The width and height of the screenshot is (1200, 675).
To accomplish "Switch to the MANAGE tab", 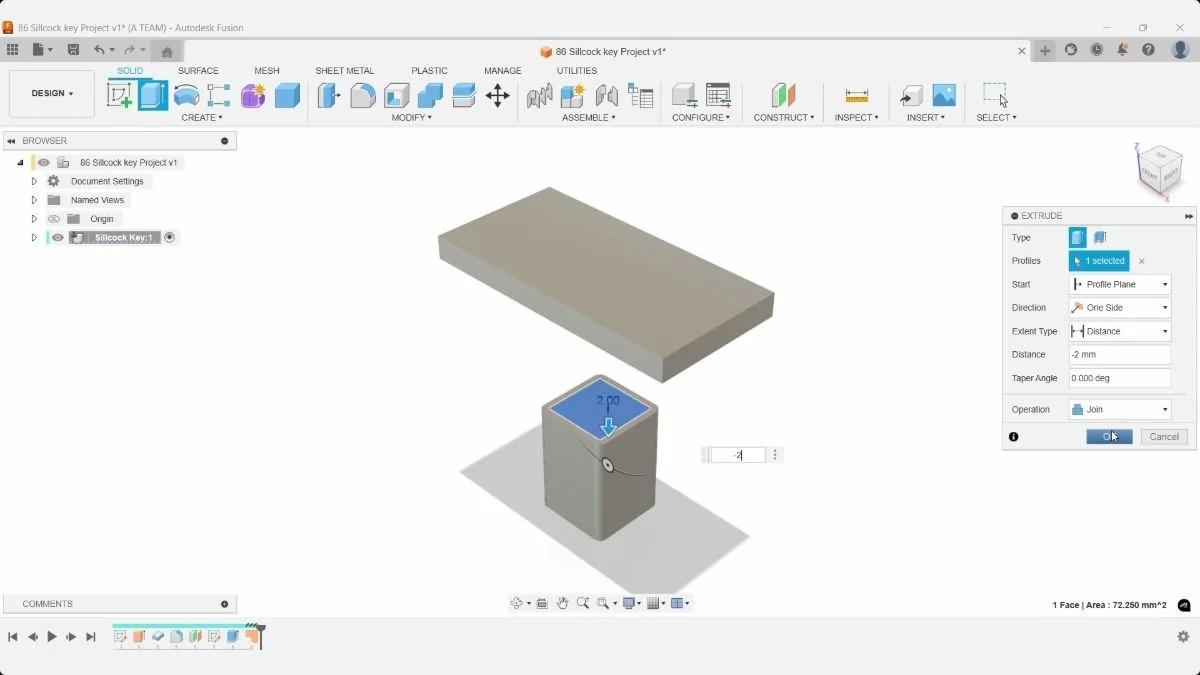I will pos(503,71).
